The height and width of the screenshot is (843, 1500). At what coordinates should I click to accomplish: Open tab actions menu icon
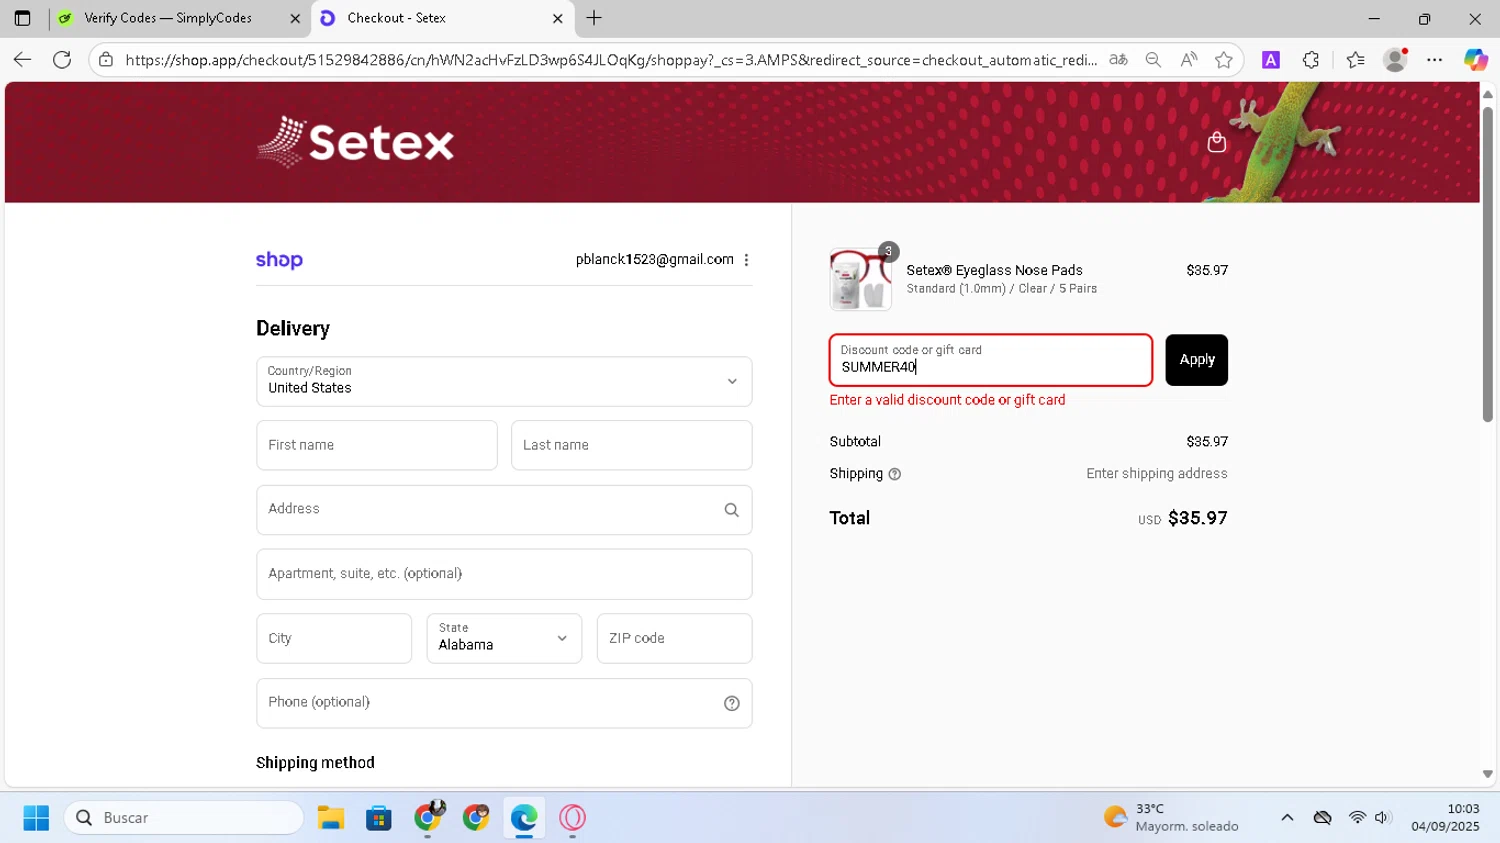(22, 18)
